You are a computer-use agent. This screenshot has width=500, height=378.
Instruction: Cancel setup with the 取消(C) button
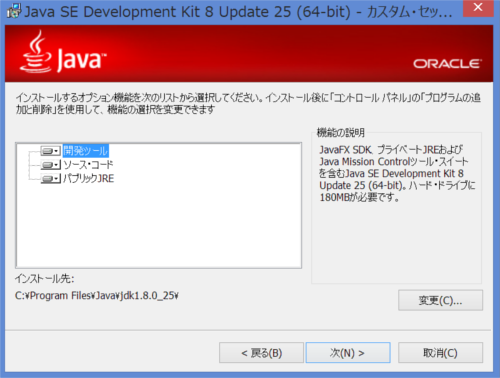440,353
